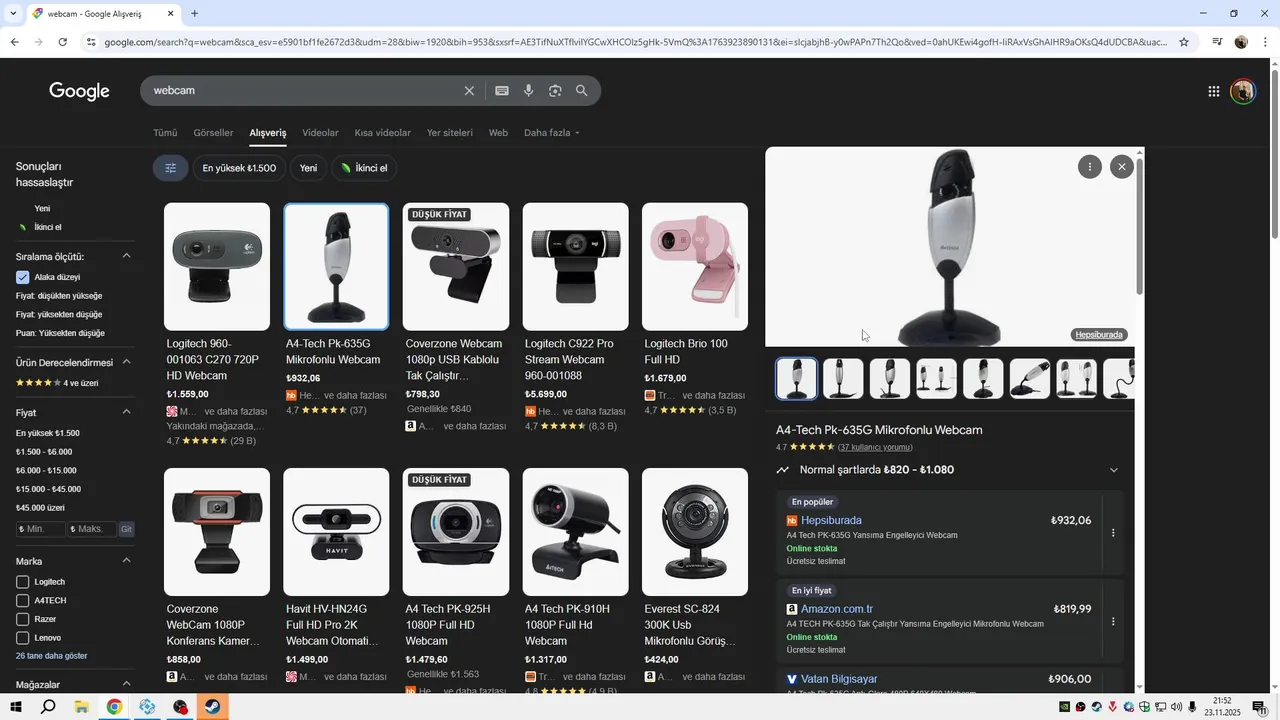Screen dimensions: 1280x720
Task: Switch to the Kısa videolar tab
Action: tap(383, 133)
